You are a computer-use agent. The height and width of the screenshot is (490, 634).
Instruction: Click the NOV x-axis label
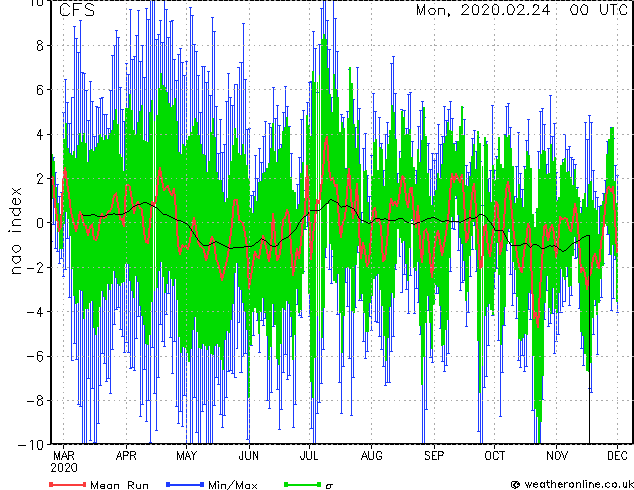point(557,456)
